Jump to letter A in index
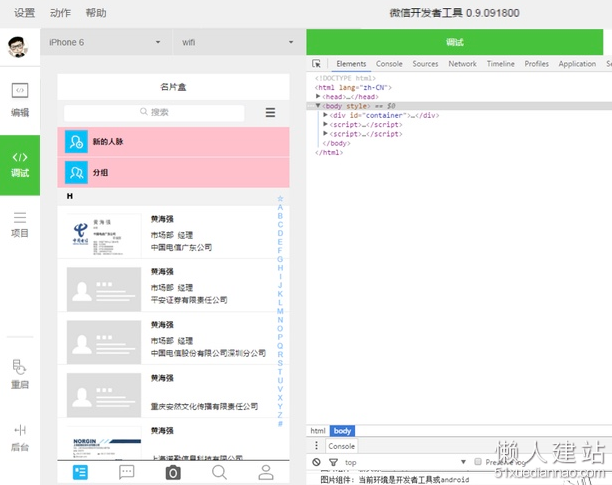612x485 pixels. (280, 207)
